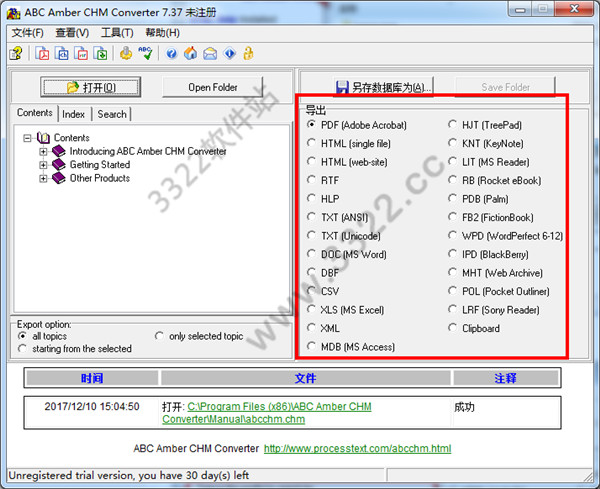
Task: Click the Open Folder button
Action: pos(213,87)
